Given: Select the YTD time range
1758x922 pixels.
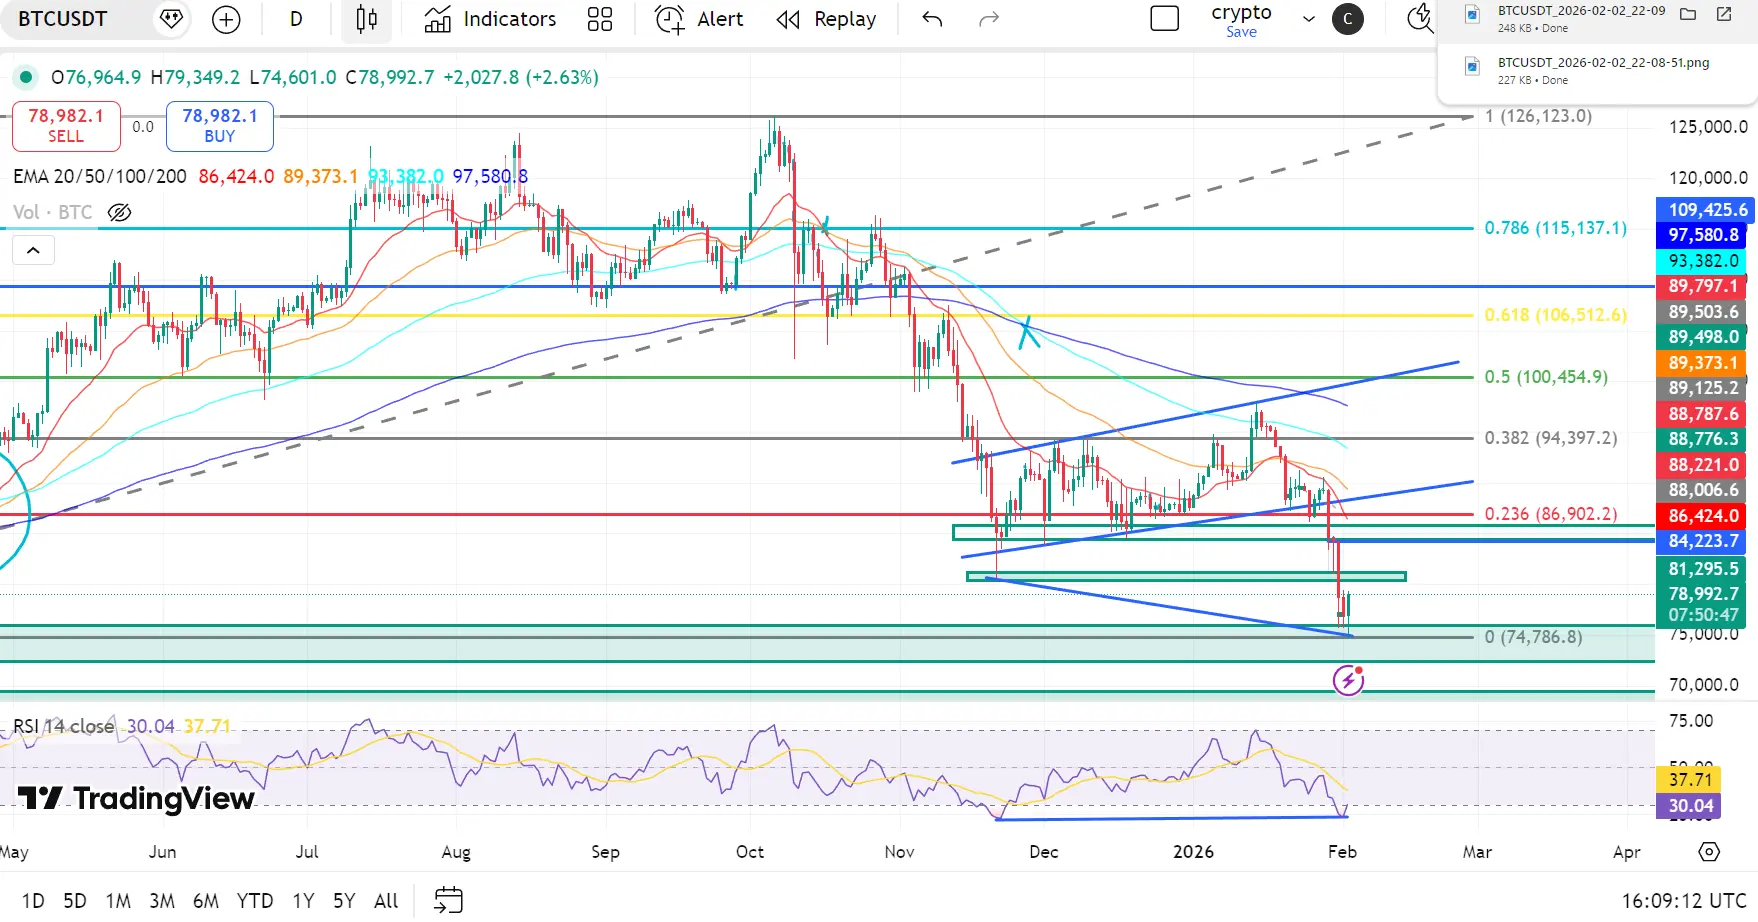Looking at the screenshot, I should click(255, 901).
